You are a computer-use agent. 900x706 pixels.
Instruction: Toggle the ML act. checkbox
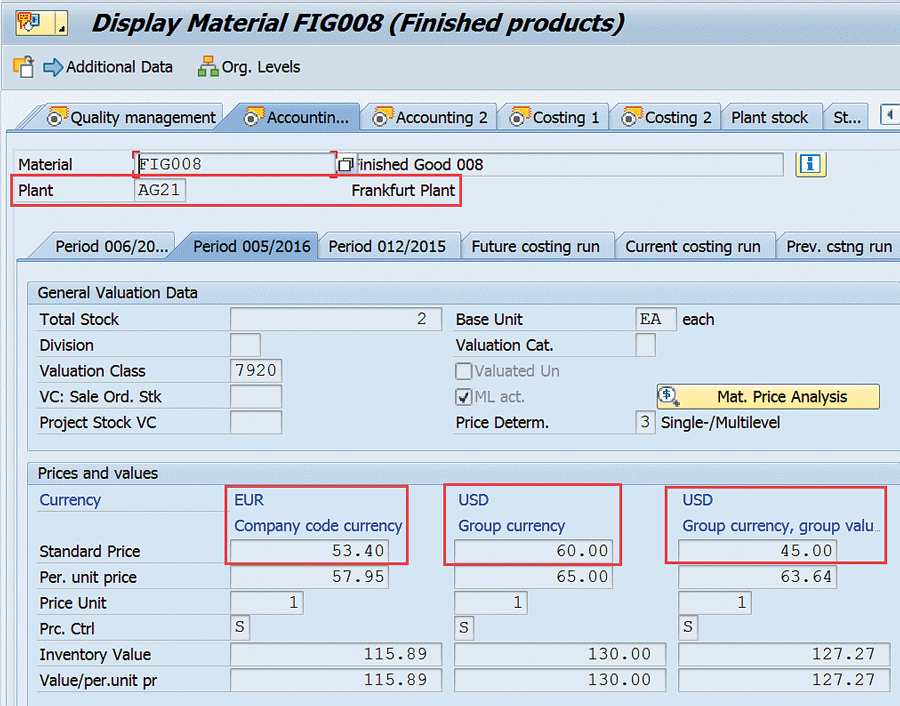(464, 397)
